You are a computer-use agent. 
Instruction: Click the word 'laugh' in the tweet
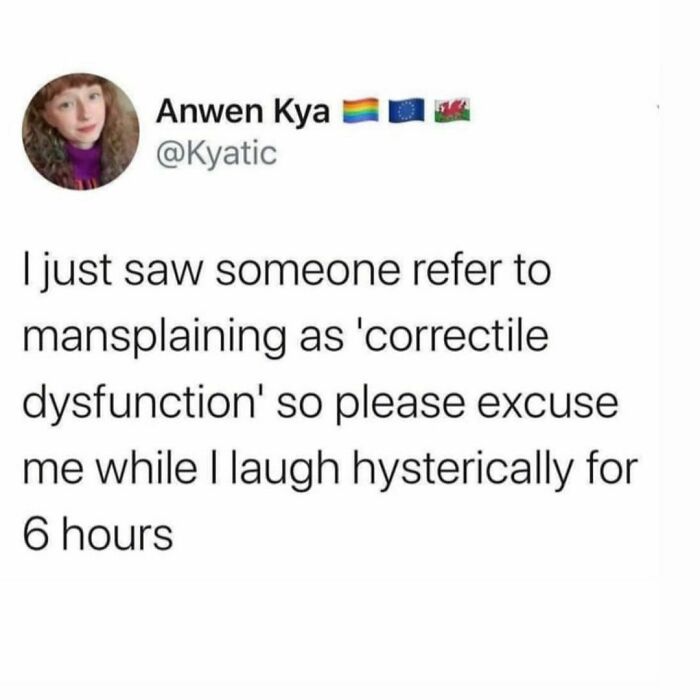pos(285,471)
